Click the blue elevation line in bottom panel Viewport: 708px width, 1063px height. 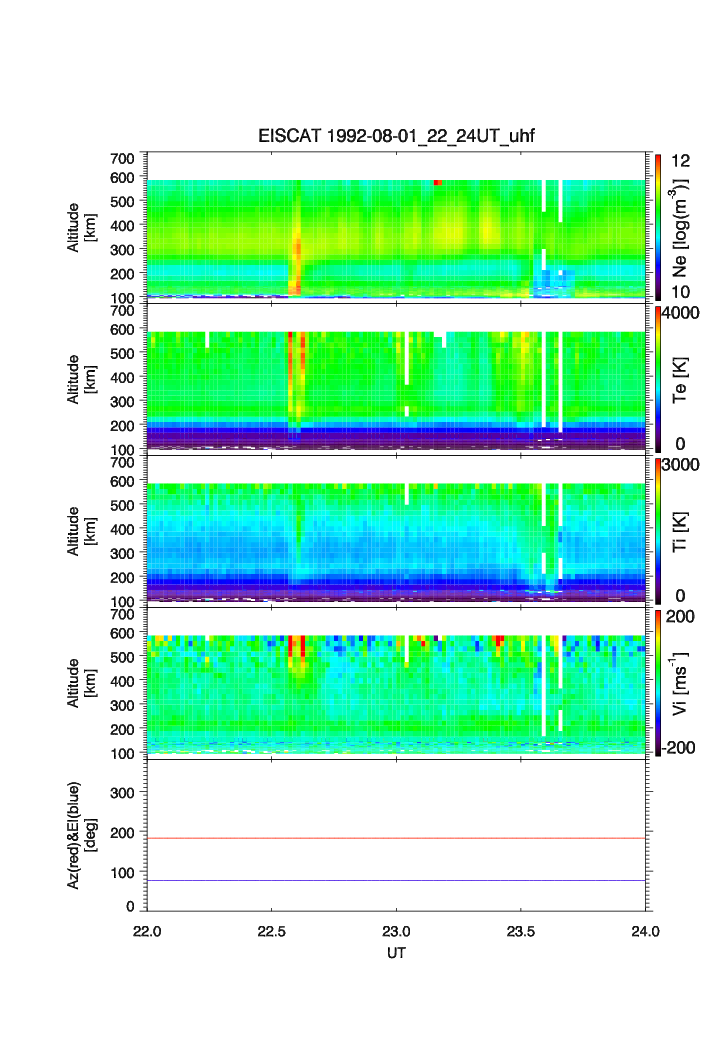[x=396, y=881]
